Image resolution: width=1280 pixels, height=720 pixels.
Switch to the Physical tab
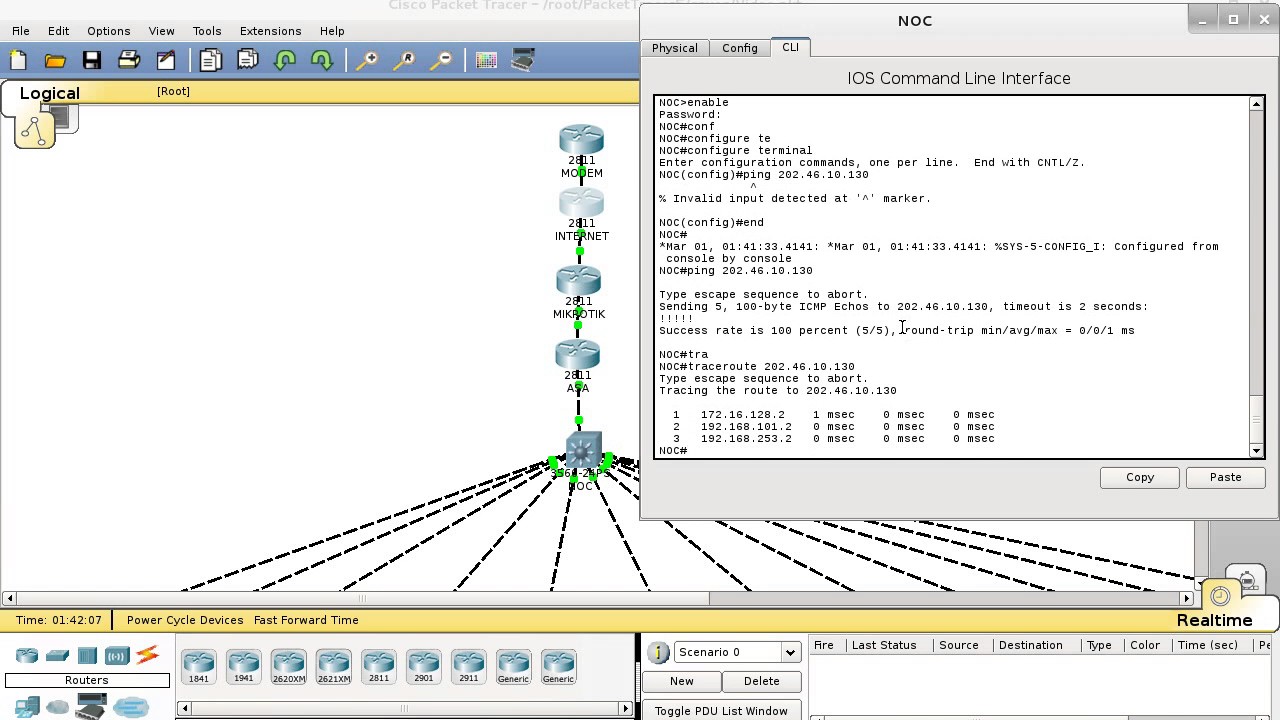coord(675,48)
